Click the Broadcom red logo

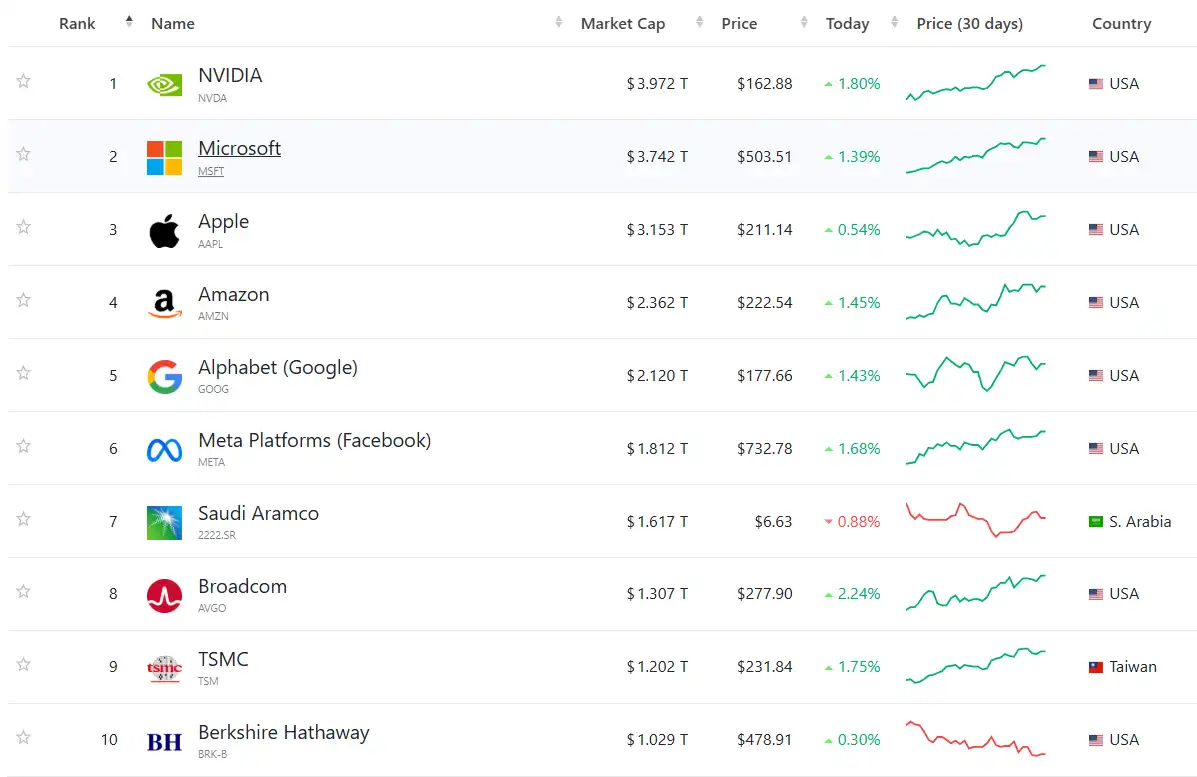point(164,595)
